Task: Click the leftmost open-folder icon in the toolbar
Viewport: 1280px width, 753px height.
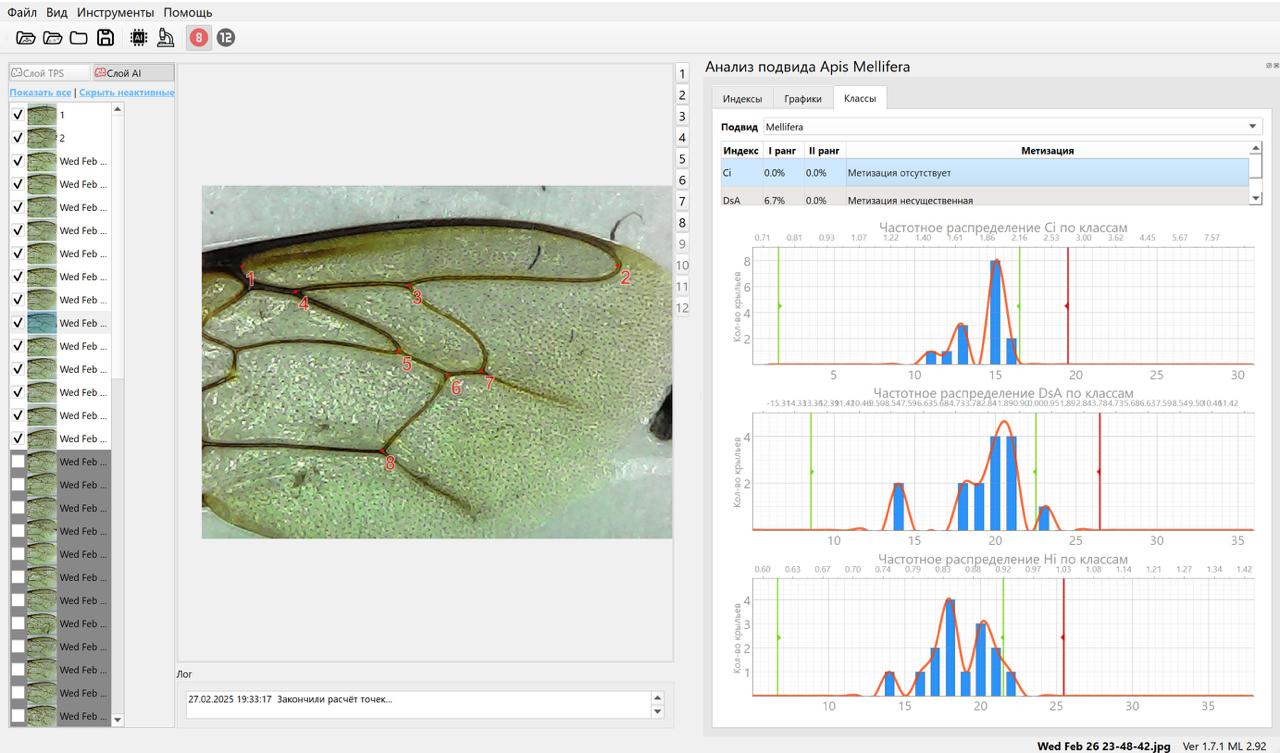Action: (26, 38)
